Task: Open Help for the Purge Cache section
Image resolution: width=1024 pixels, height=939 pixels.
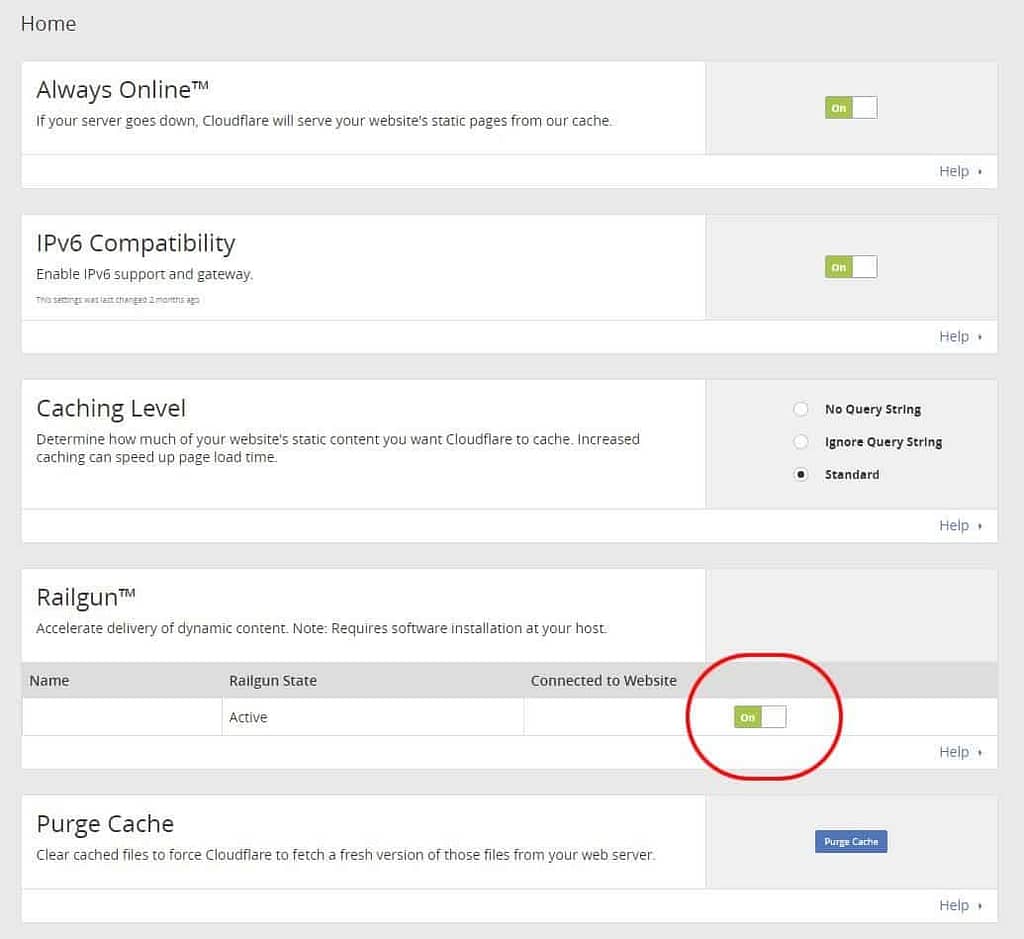Action: [x=960, y=906]
